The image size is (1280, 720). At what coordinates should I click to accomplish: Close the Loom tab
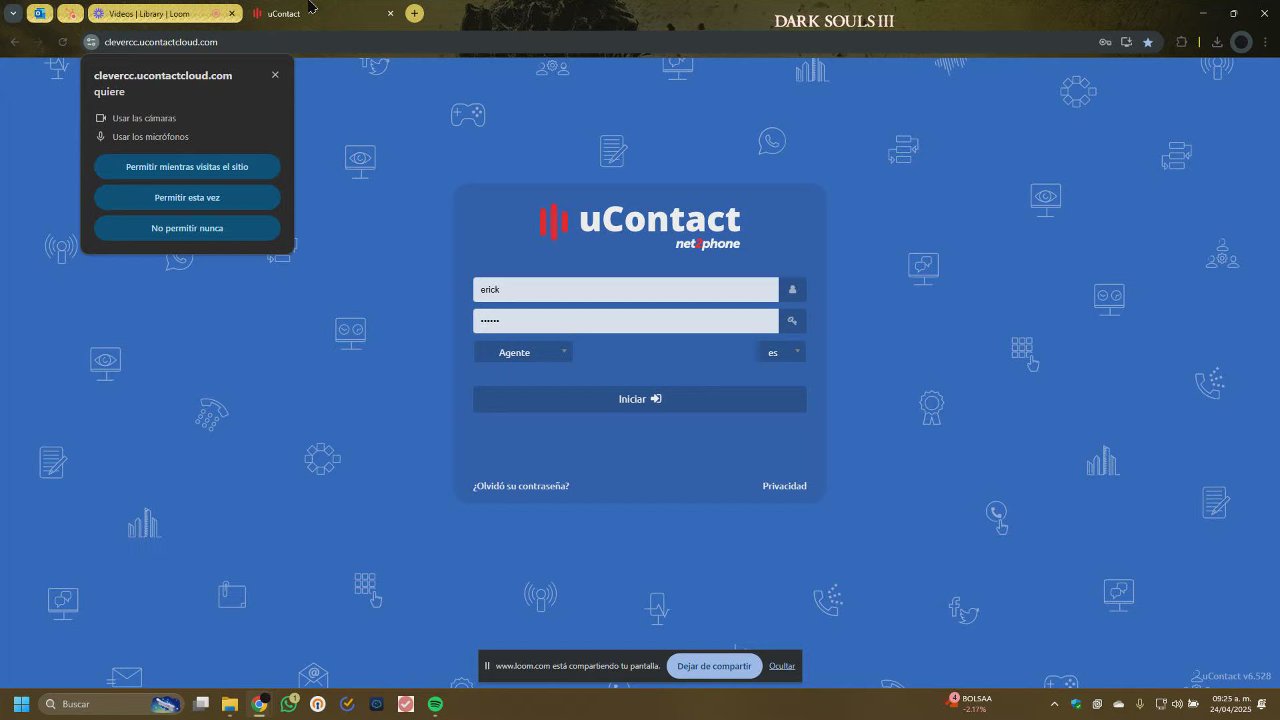tap(233, 13)
